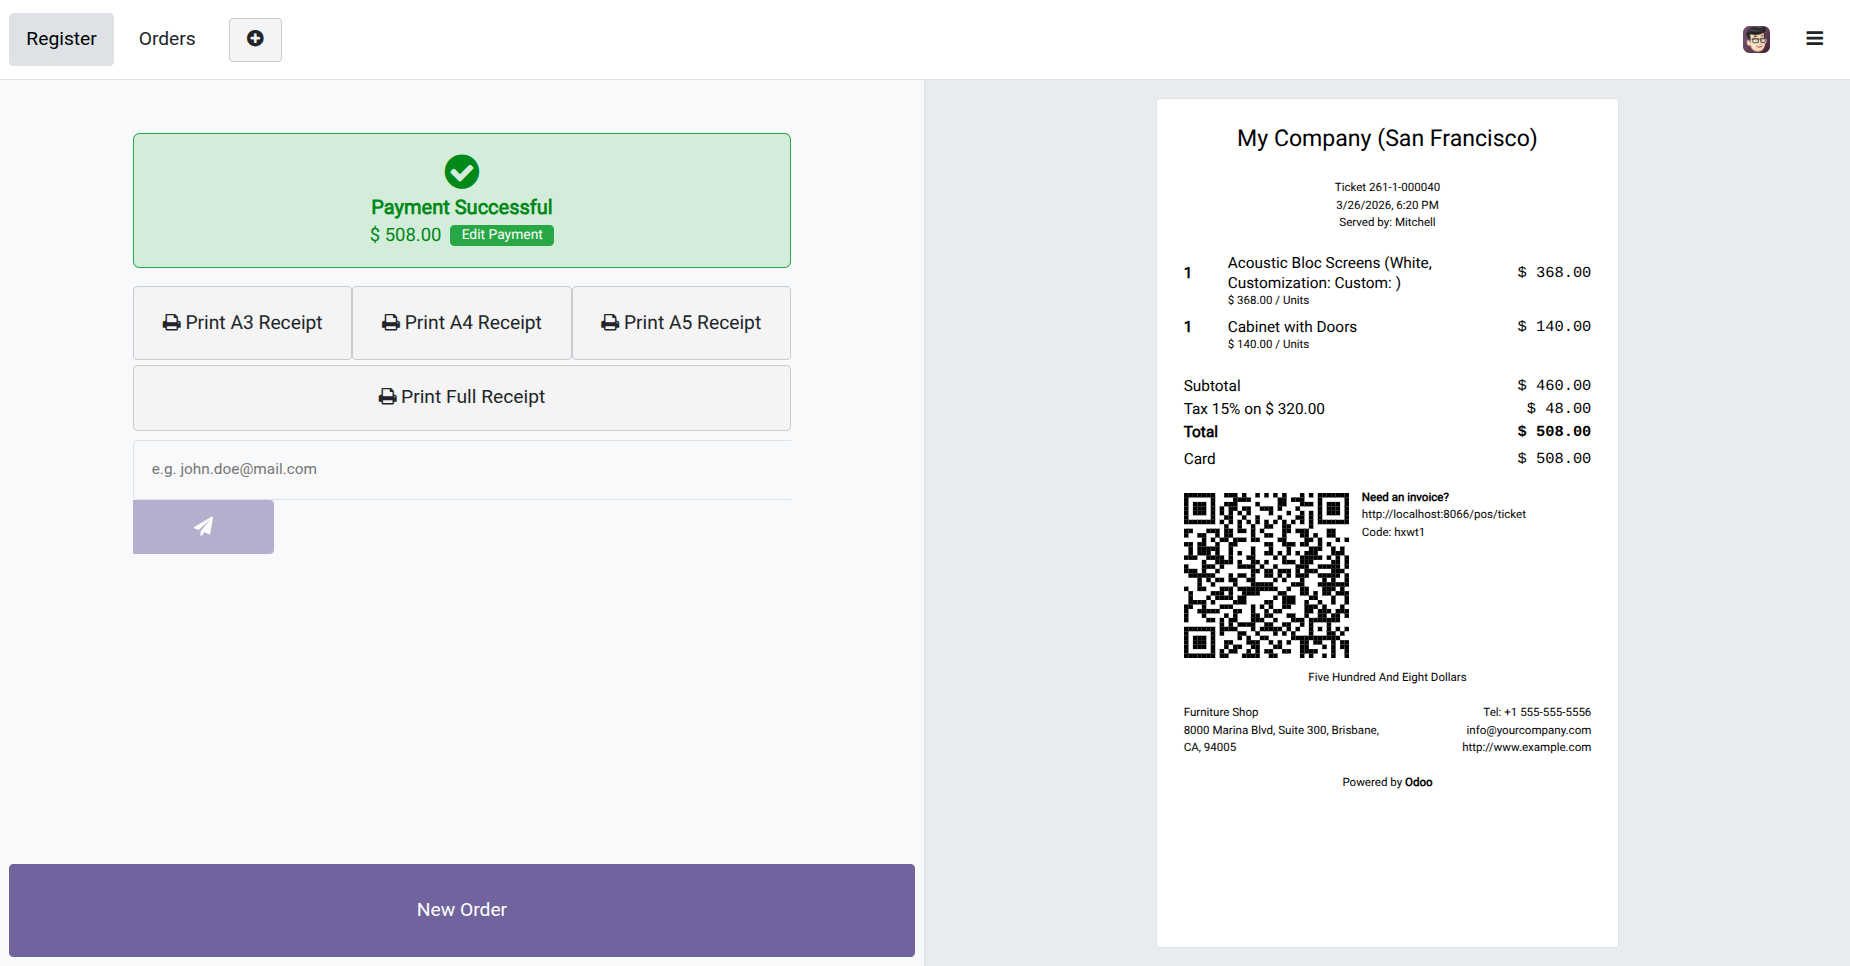This screenshot has width=1850, height=966.
Task: Click the paper plane send icon
Action: (203, 526)
